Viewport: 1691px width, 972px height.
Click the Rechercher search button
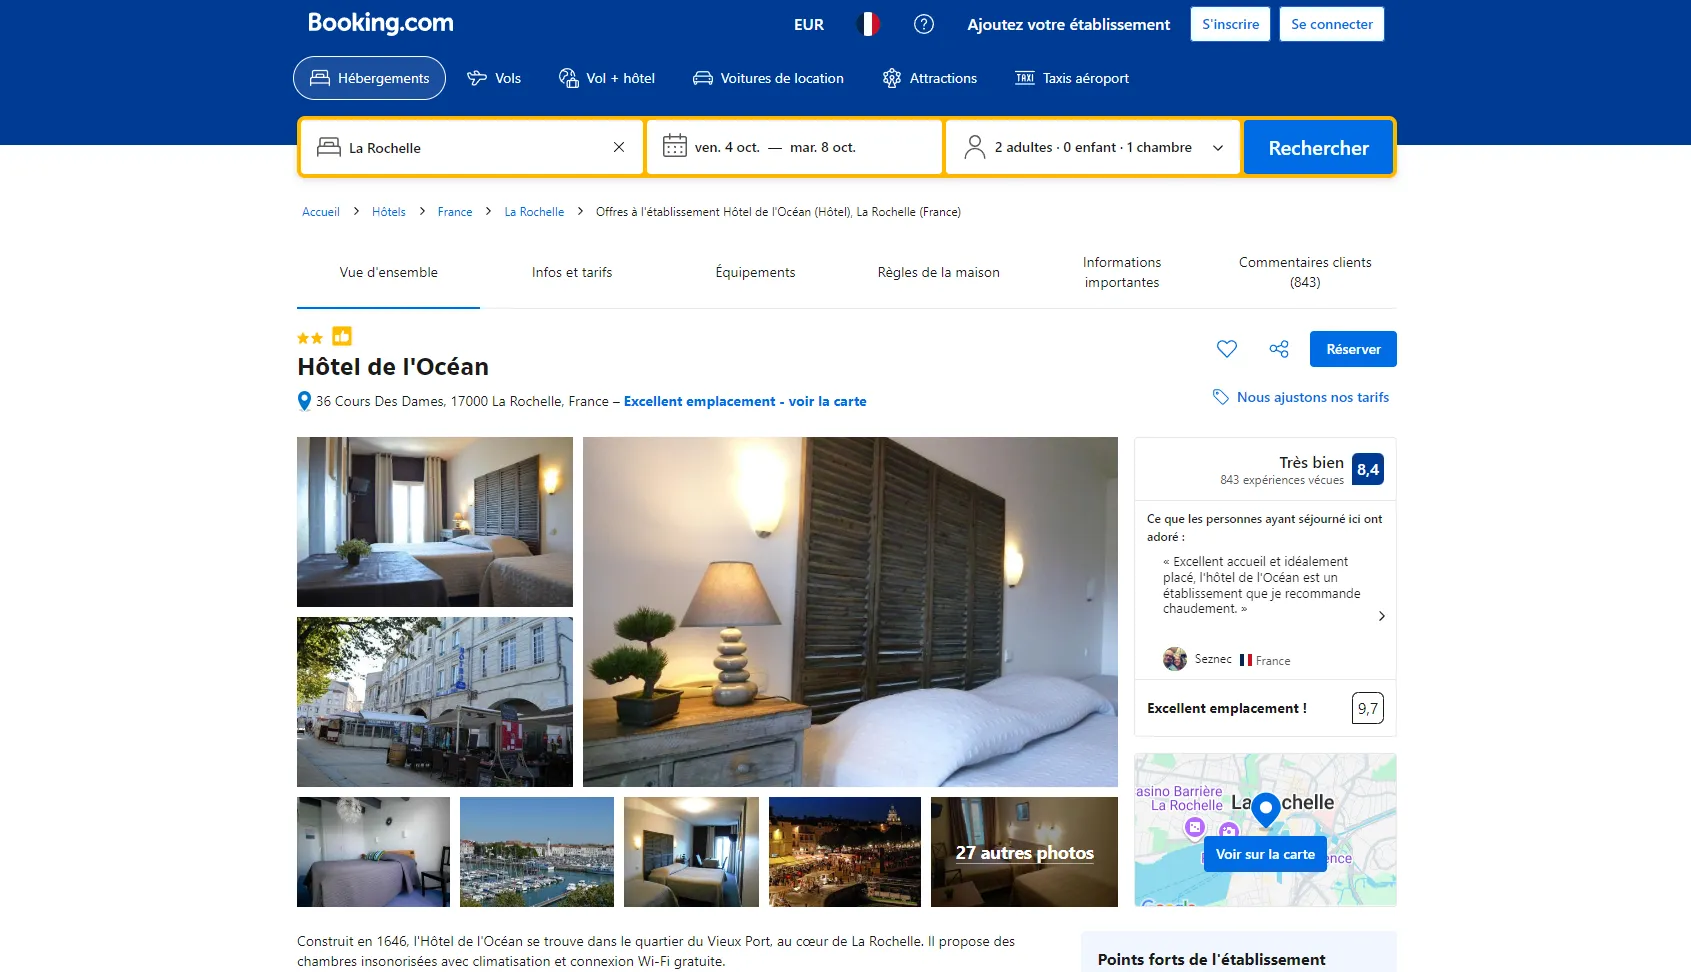1318,148
